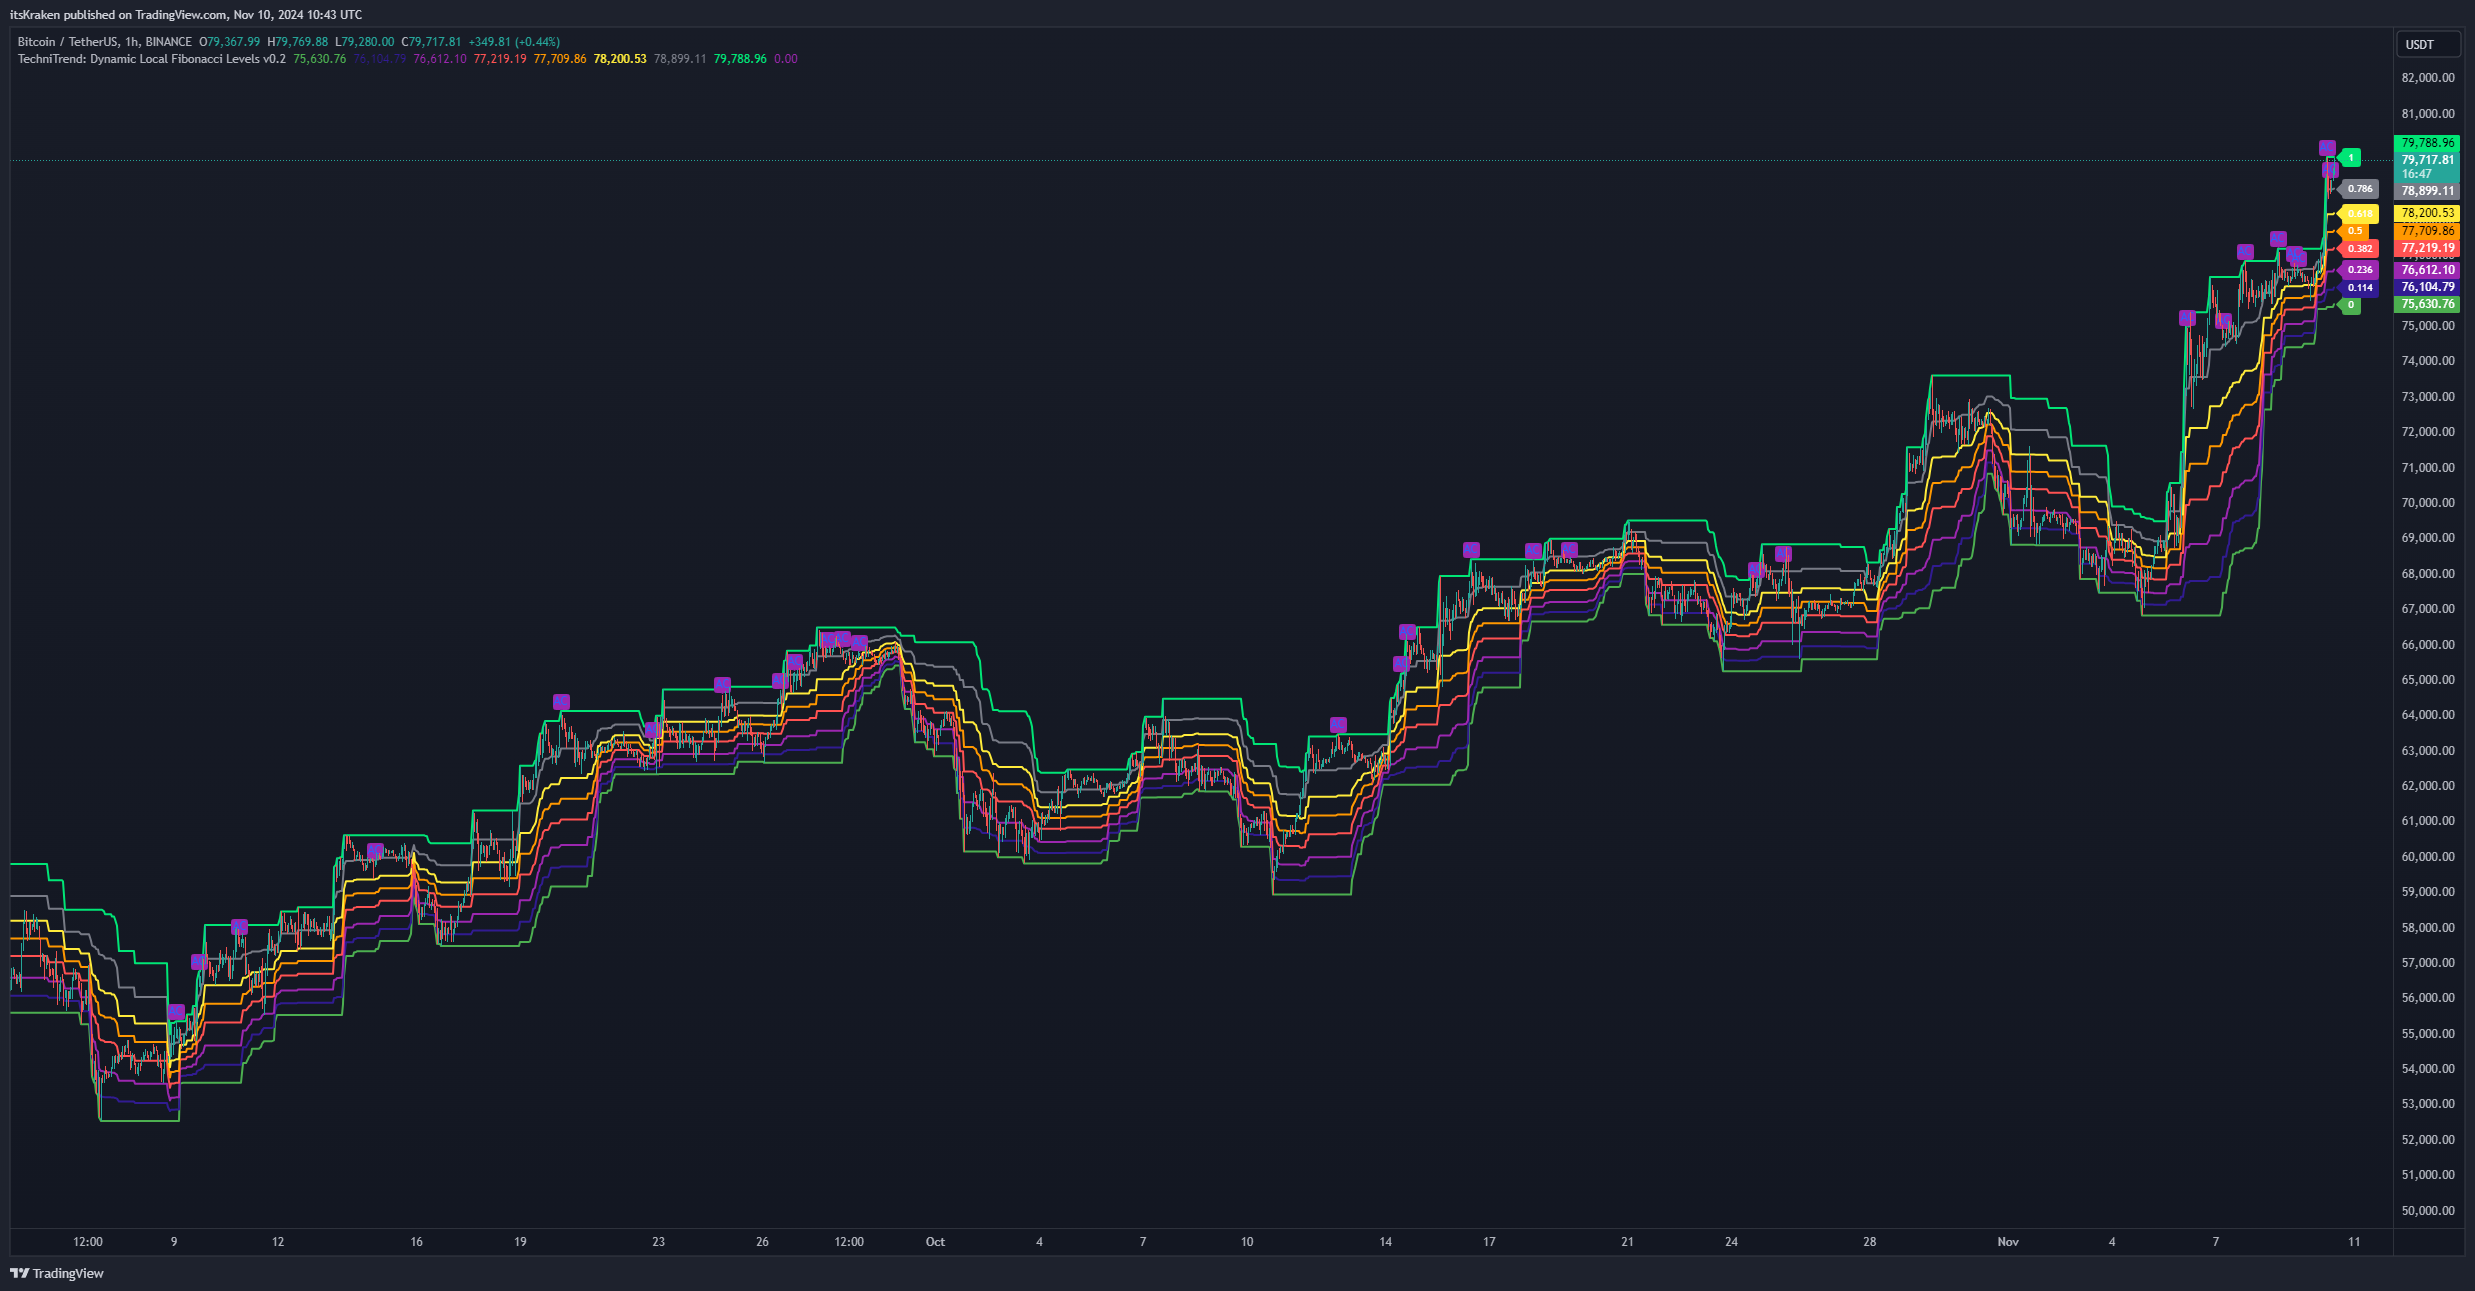This screenshot has width=2475, height=1291.
Task: Click the 17 date label on time axis
Action: [1489, 1242]
